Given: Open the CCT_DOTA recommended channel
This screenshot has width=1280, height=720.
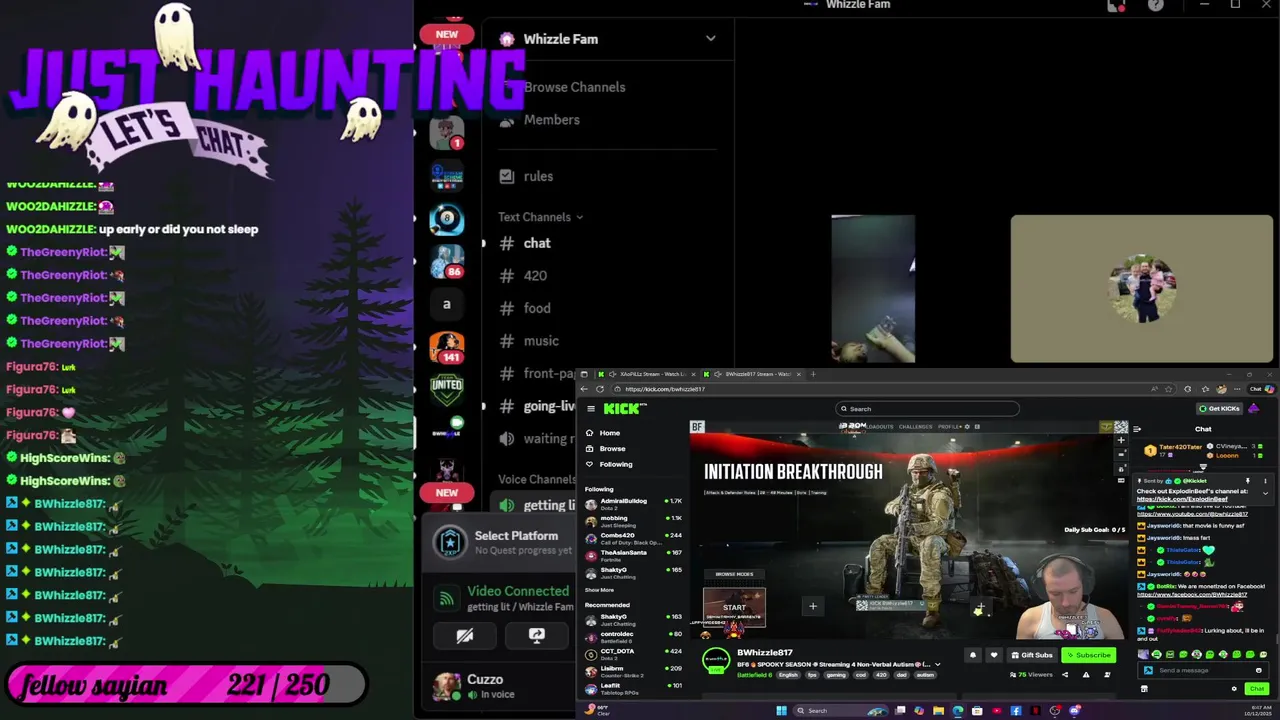Looking at the screenshot, I should pos(634,654).
